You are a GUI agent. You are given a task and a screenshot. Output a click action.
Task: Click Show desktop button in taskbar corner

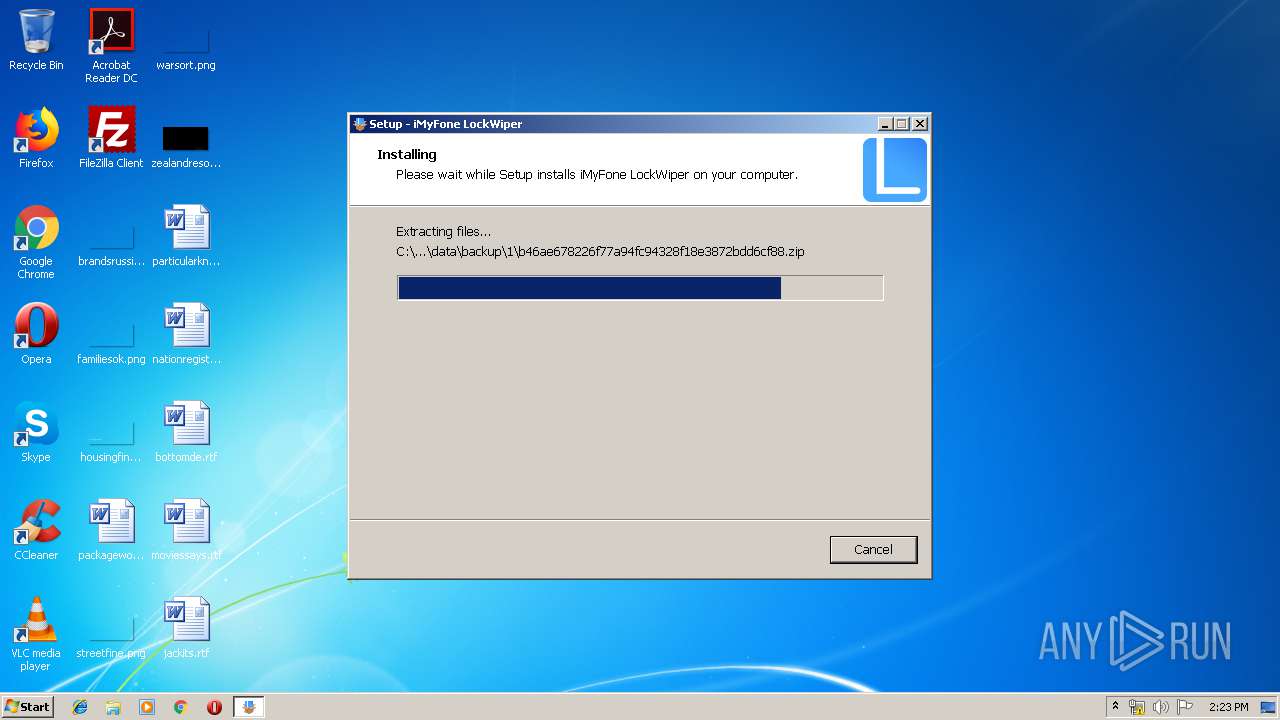click(1269, 707)
